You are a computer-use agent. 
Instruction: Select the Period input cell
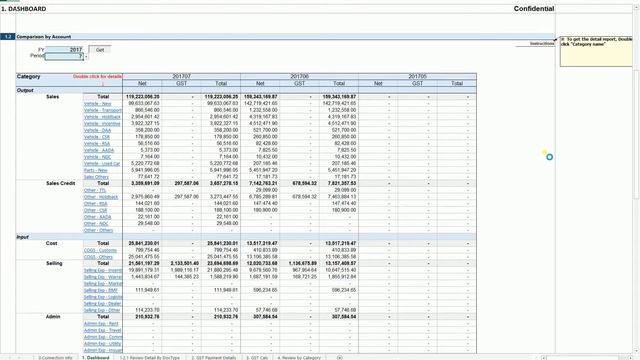point(64,56)
